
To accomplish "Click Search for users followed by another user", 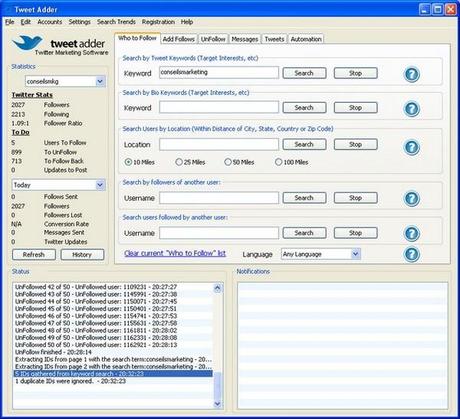I will (304, 233).
